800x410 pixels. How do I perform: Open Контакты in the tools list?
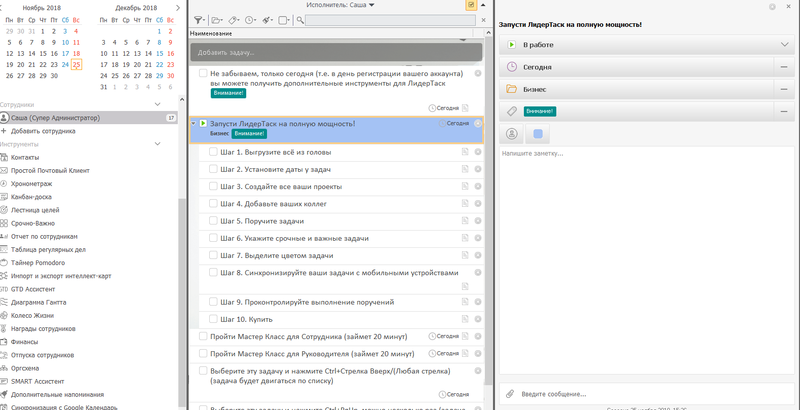25,158
